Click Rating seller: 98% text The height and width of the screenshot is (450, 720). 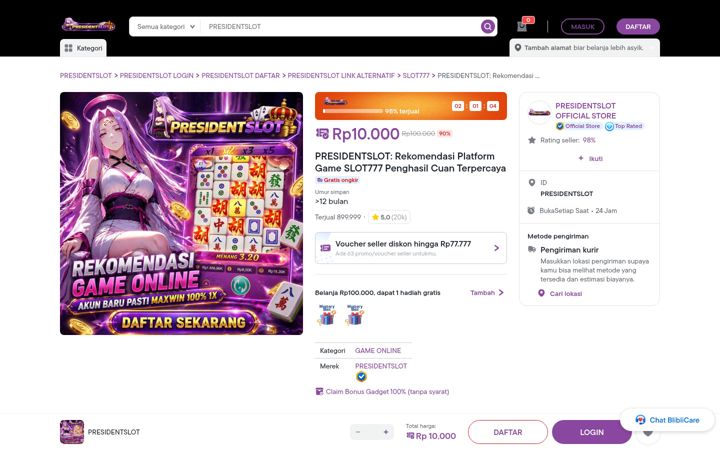tap(568, 140)
